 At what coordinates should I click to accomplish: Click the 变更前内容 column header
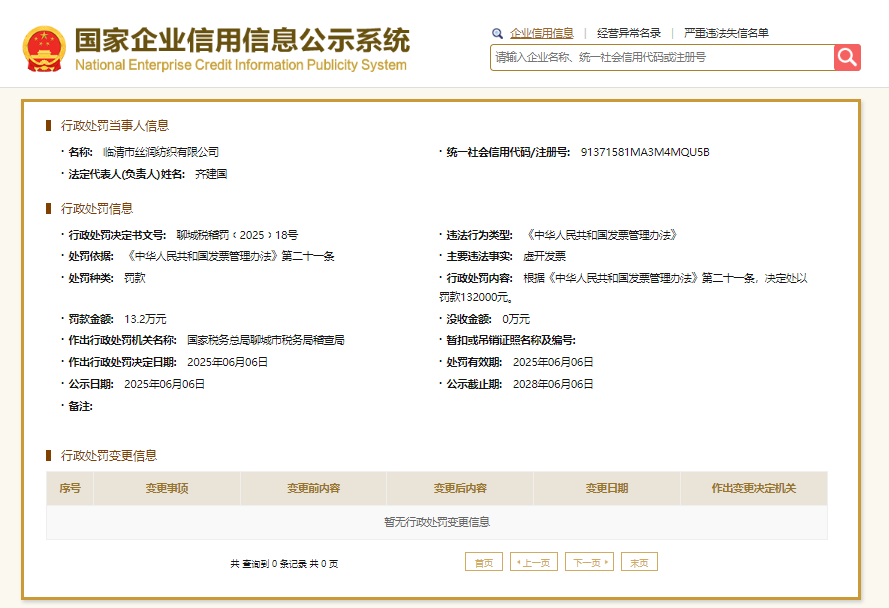click(x=313, y=488)
